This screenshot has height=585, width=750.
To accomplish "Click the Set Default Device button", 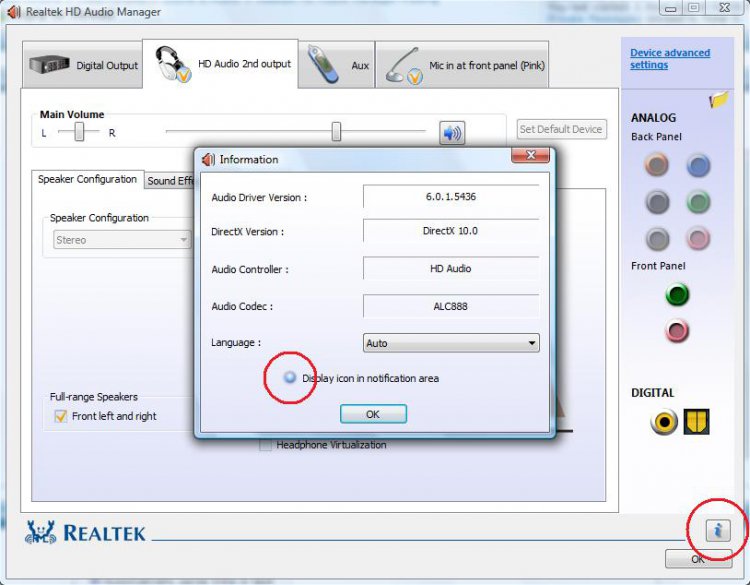I will [x=562, y=129].
